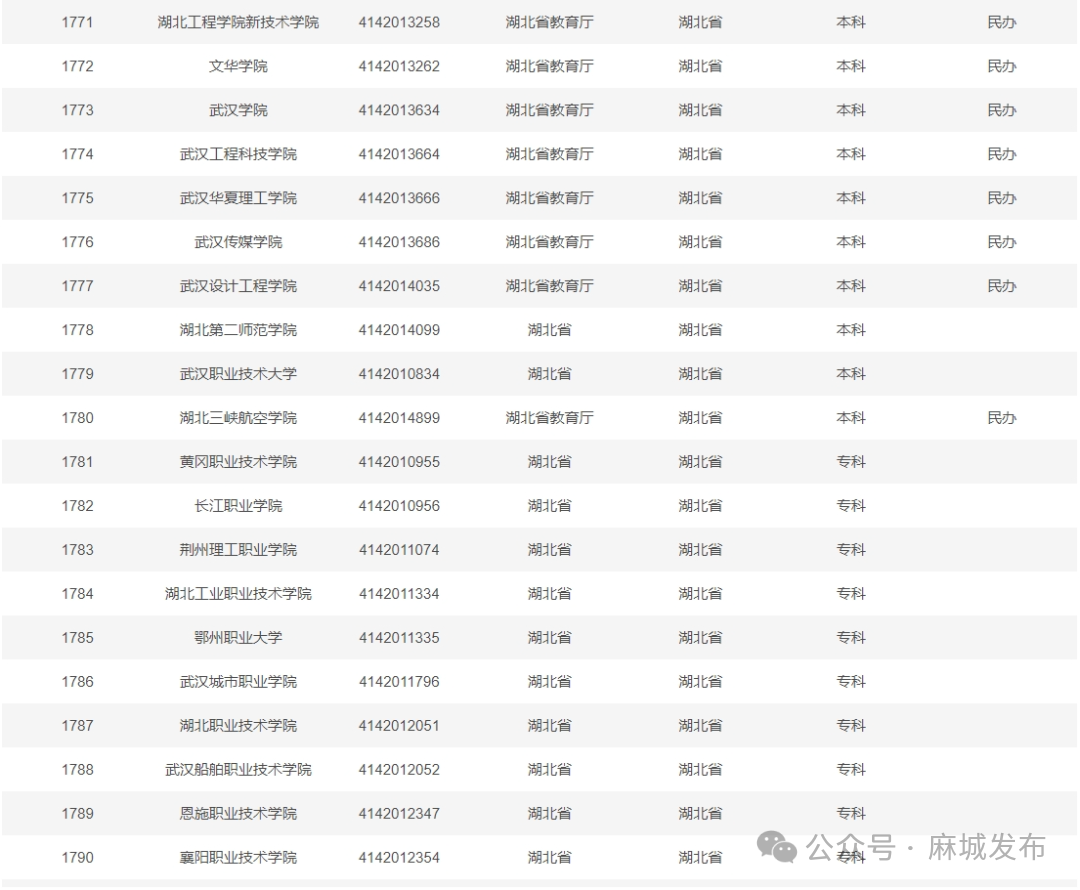Select serial number 1771

click(77, 22)
